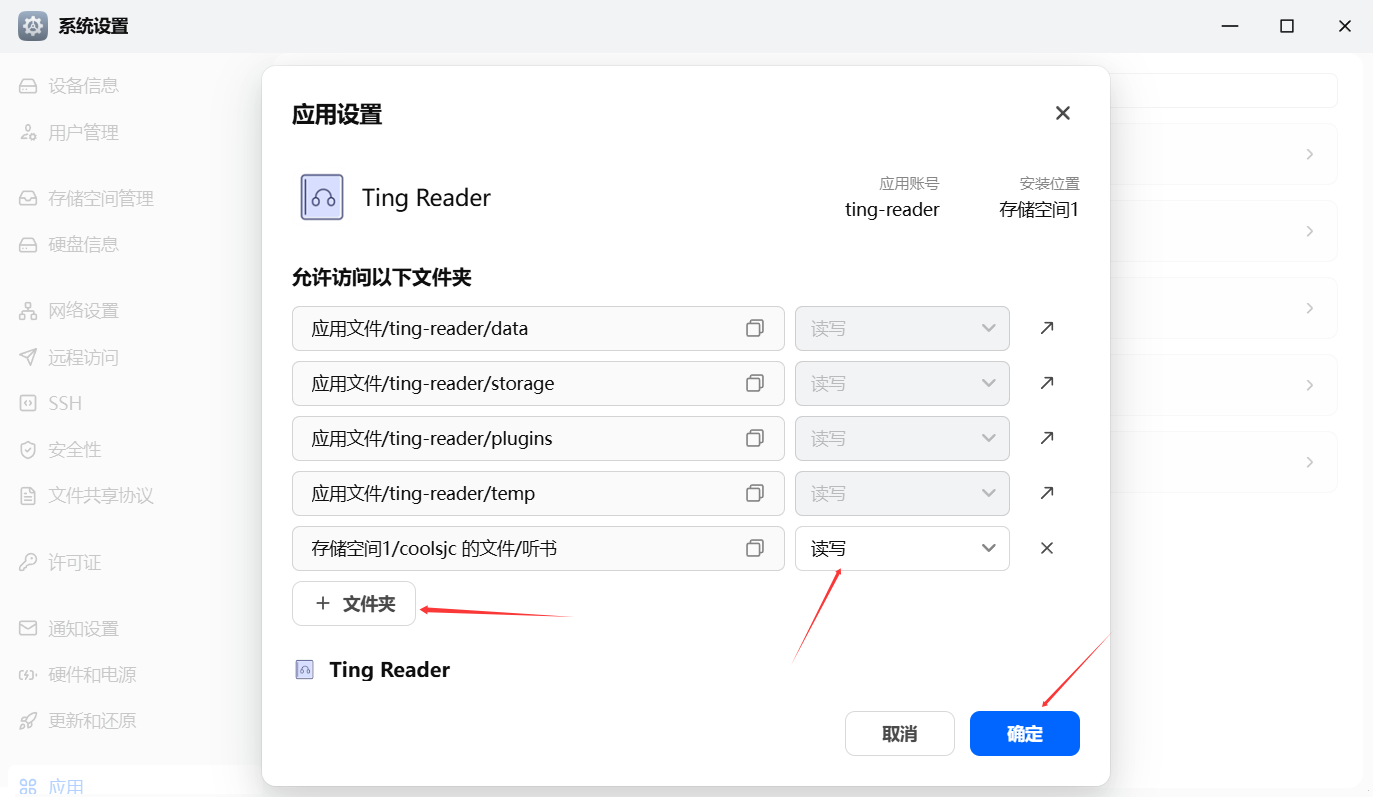Copy path 应用文件/ting-reader/temp
Viewport: 1373px width, 797px height.
755,493
